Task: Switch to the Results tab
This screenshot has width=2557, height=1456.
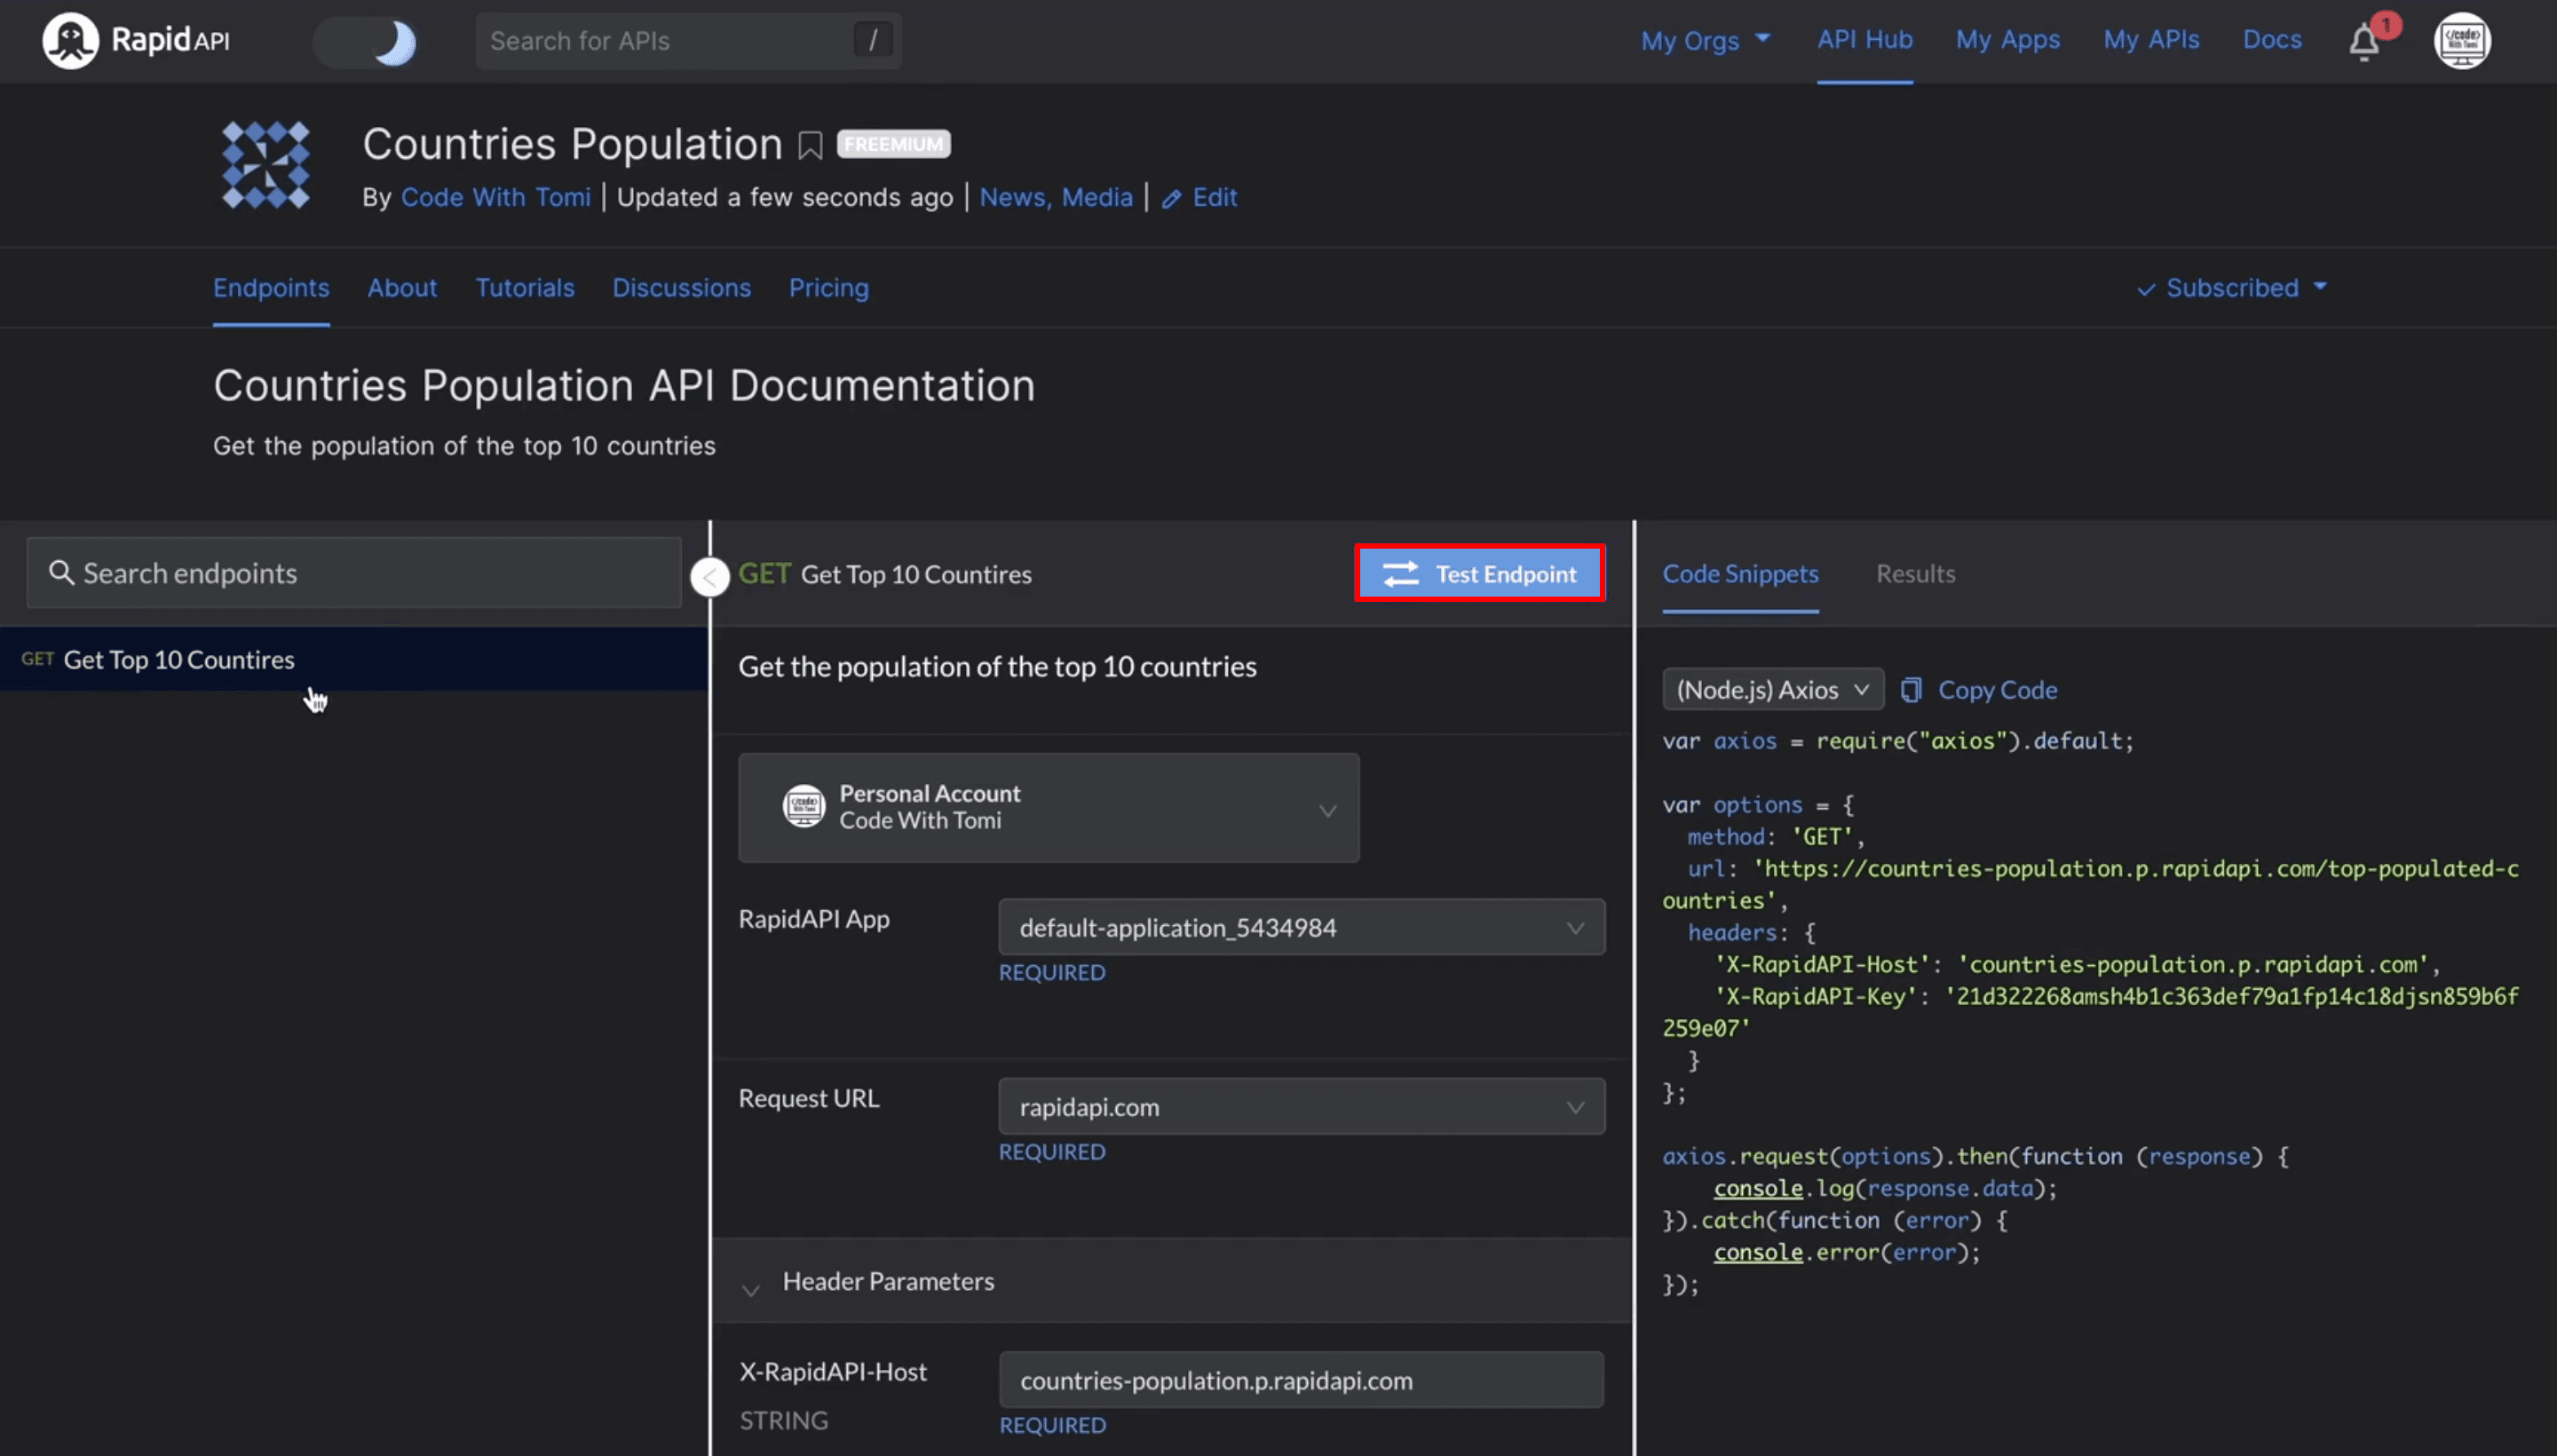Action: tap(1915, 574)
